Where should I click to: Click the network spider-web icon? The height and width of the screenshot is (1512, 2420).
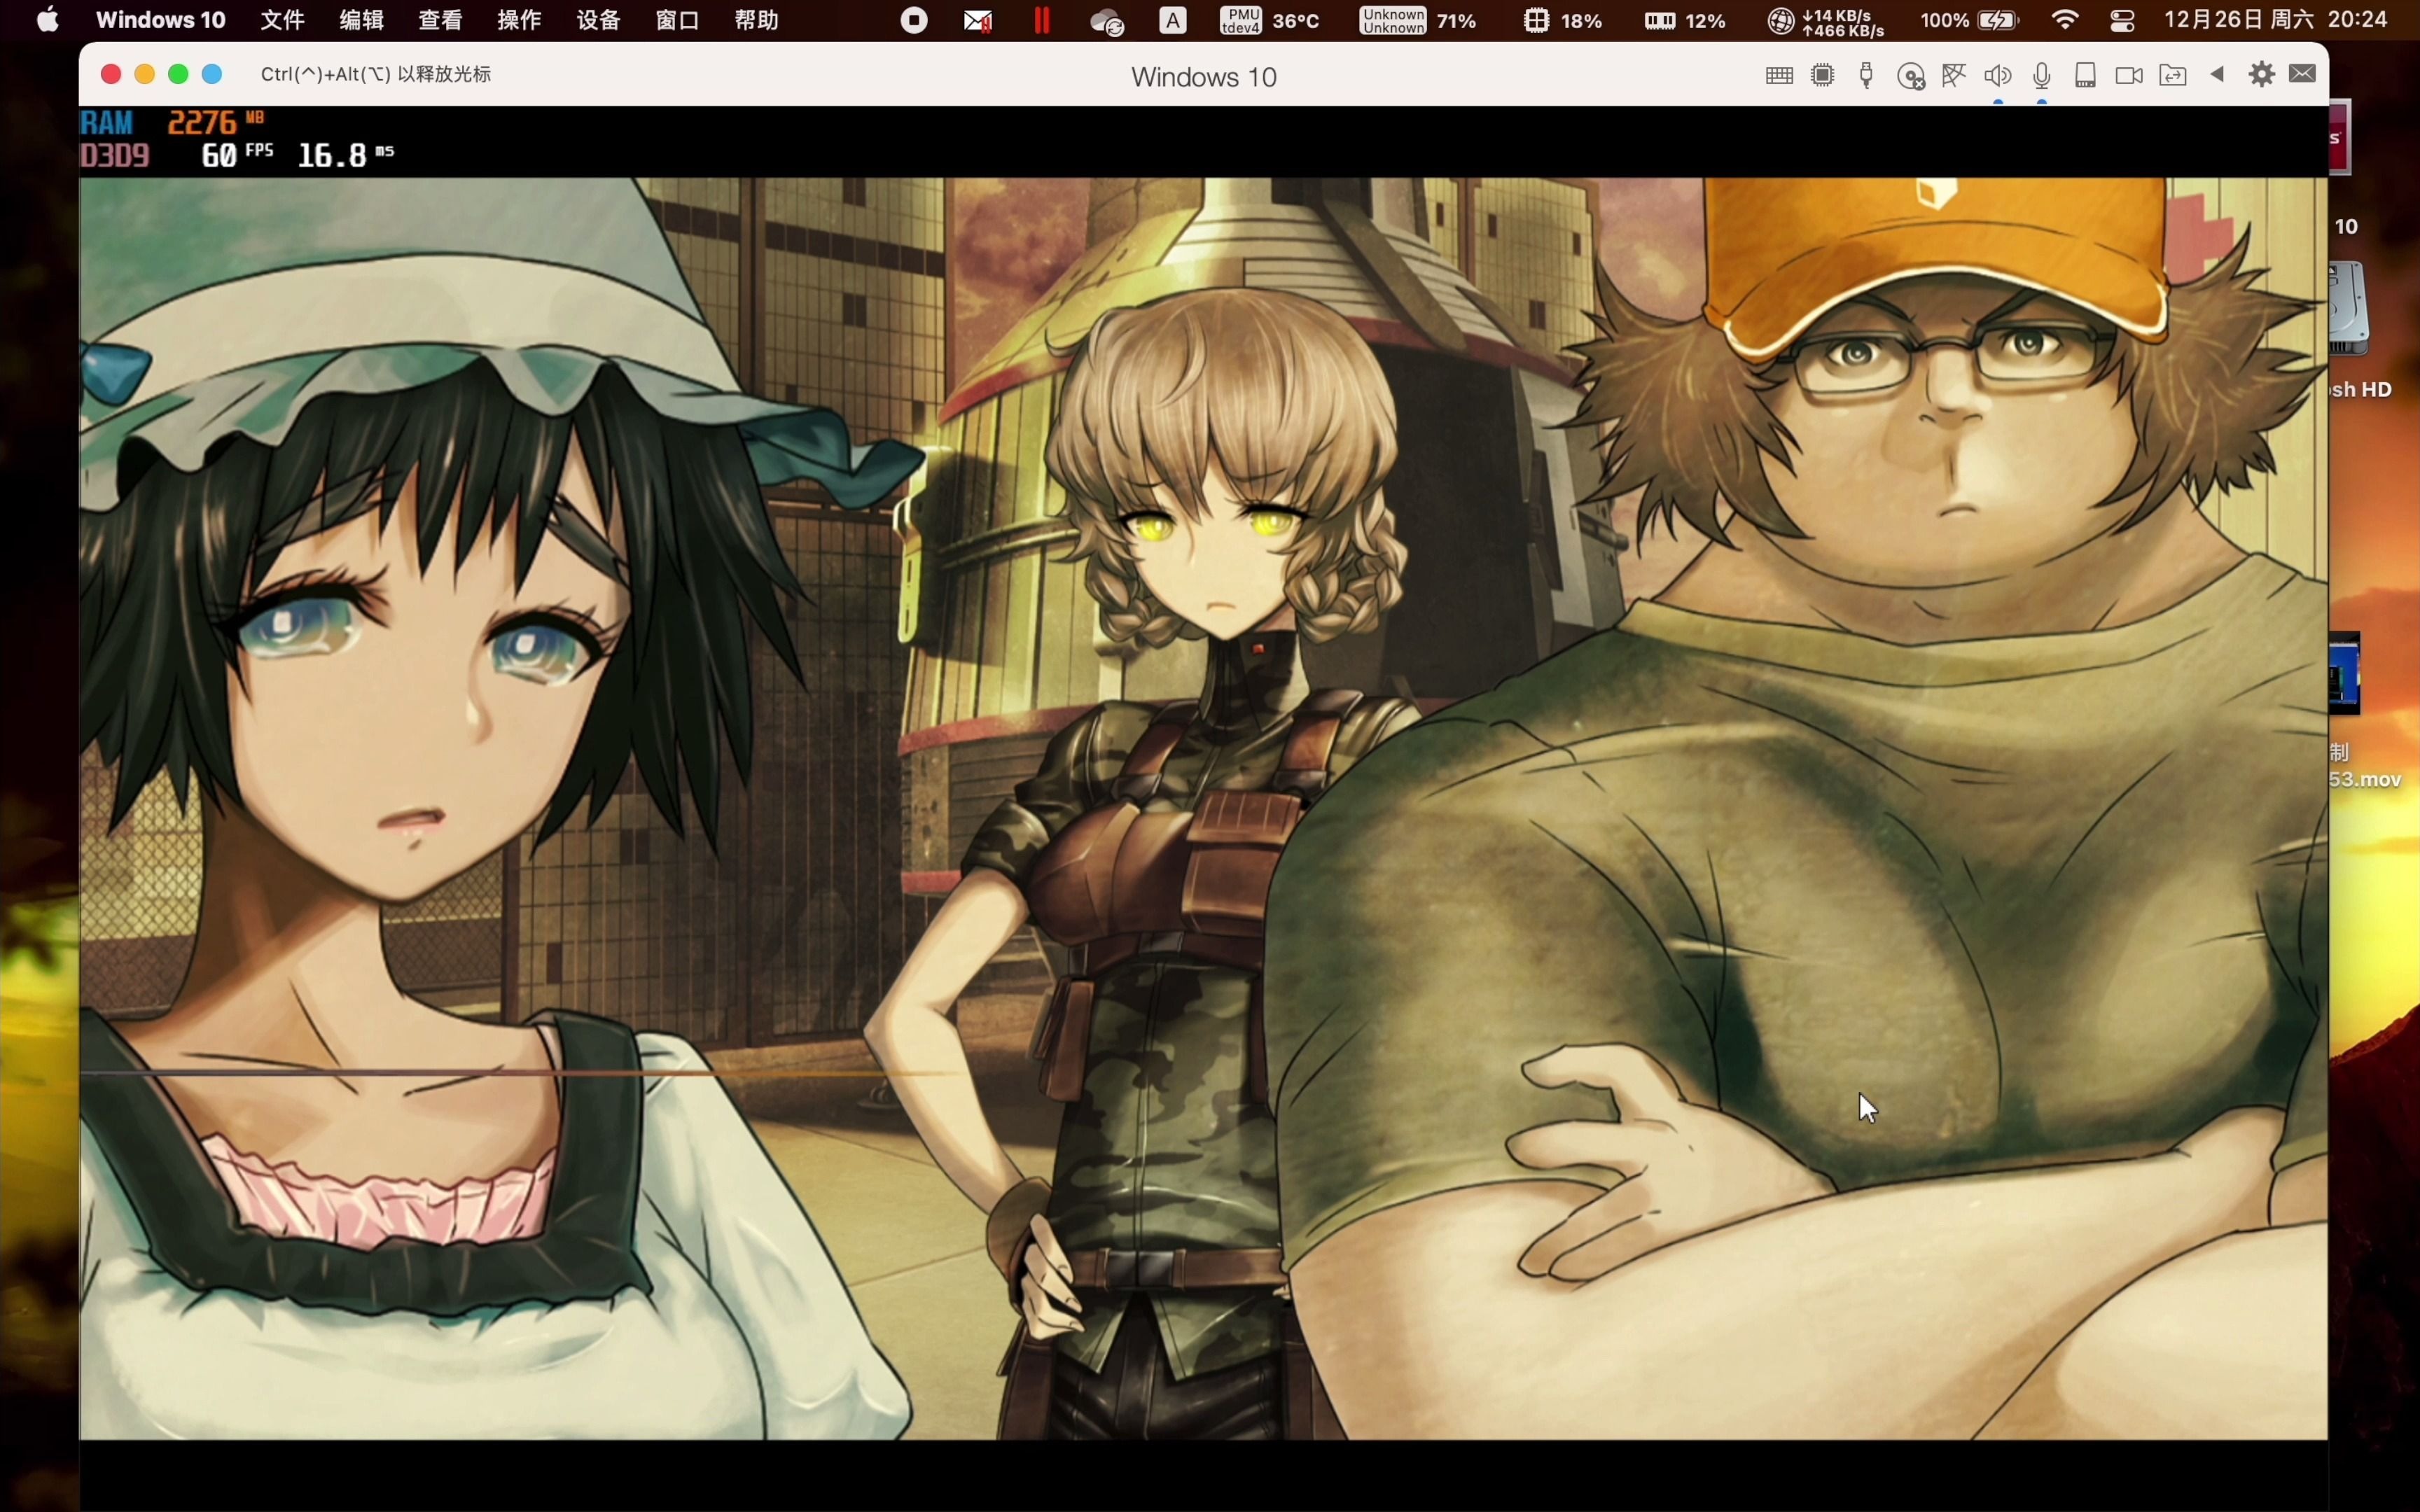pos(1954,75)
